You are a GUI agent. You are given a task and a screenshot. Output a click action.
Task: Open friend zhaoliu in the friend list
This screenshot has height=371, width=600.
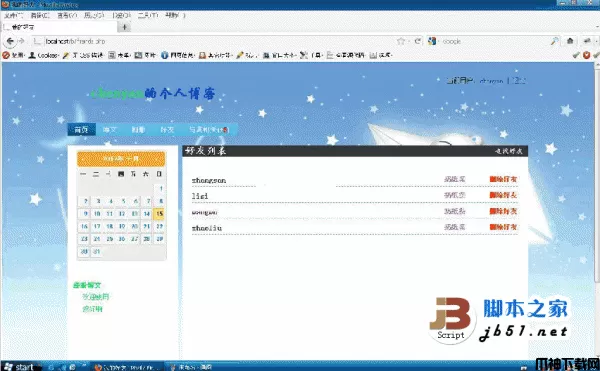pos(207,228)
